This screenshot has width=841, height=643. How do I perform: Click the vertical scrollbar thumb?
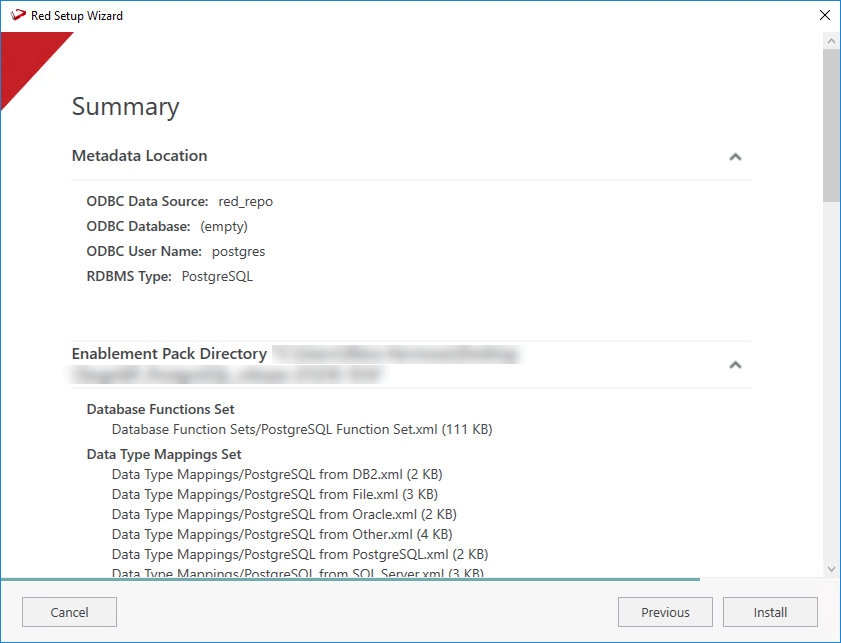coord(830,125)
